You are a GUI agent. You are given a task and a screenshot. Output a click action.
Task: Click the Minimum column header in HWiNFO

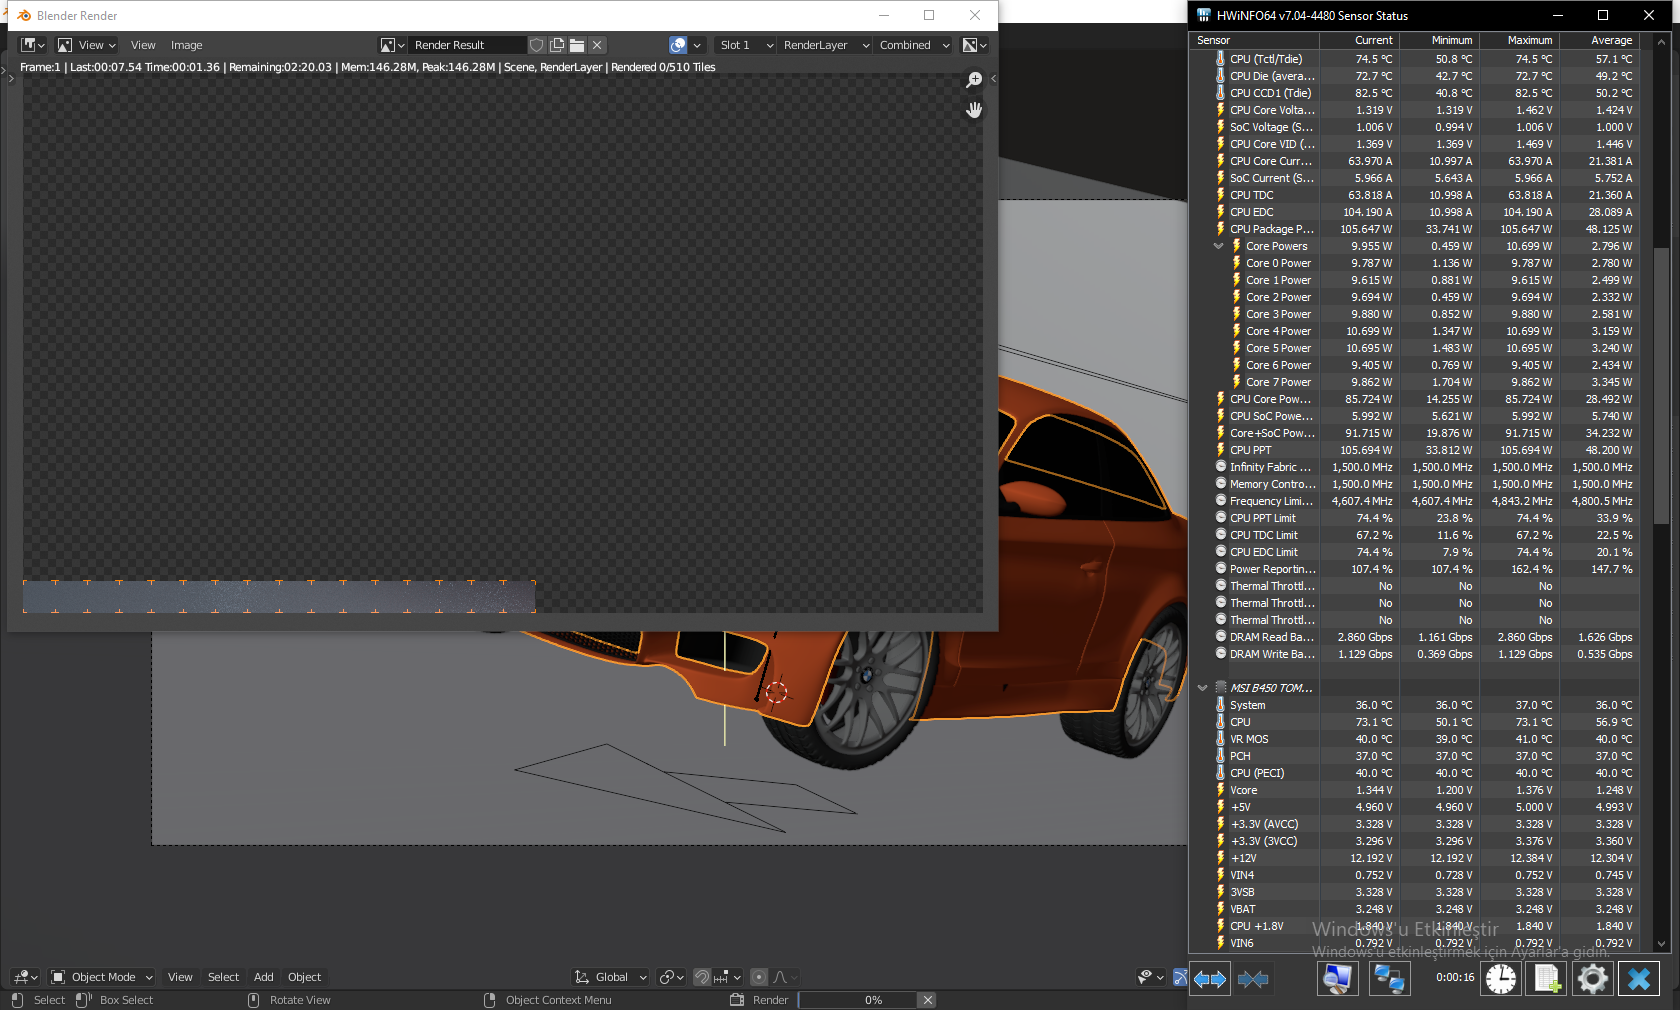point(1439,40)
